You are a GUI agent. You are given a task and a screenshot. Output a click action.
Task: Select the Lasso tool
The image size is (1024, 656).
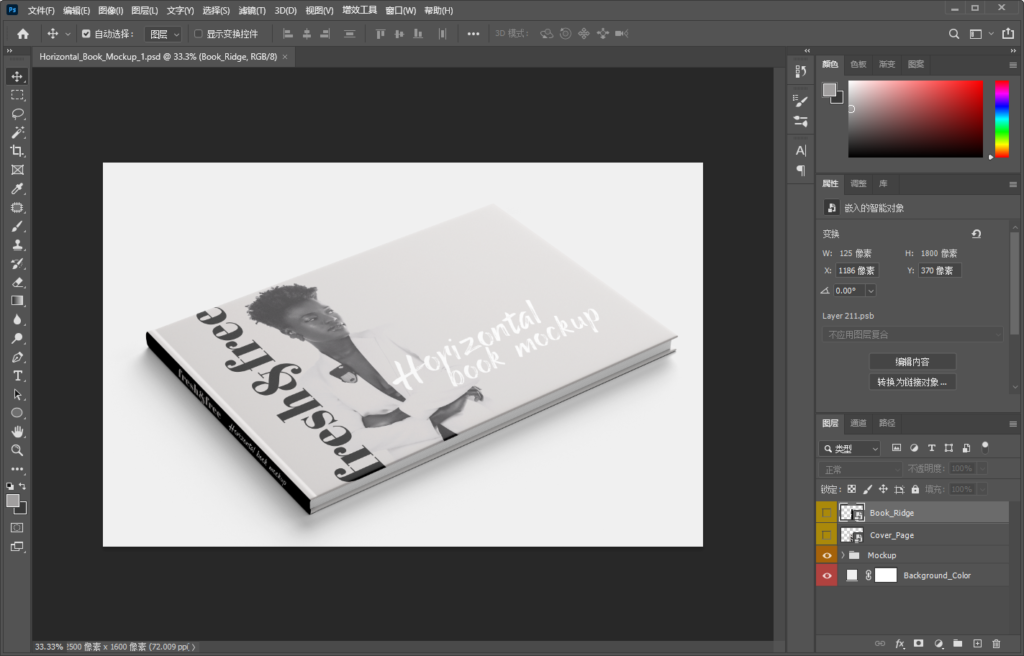click(x=17, y=114)
